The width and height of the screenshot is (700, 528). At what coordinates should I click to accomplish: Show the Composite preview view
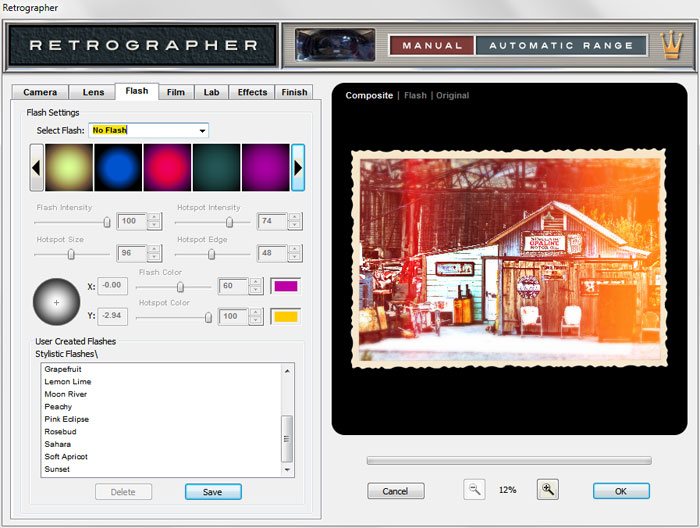coord(369,96)
